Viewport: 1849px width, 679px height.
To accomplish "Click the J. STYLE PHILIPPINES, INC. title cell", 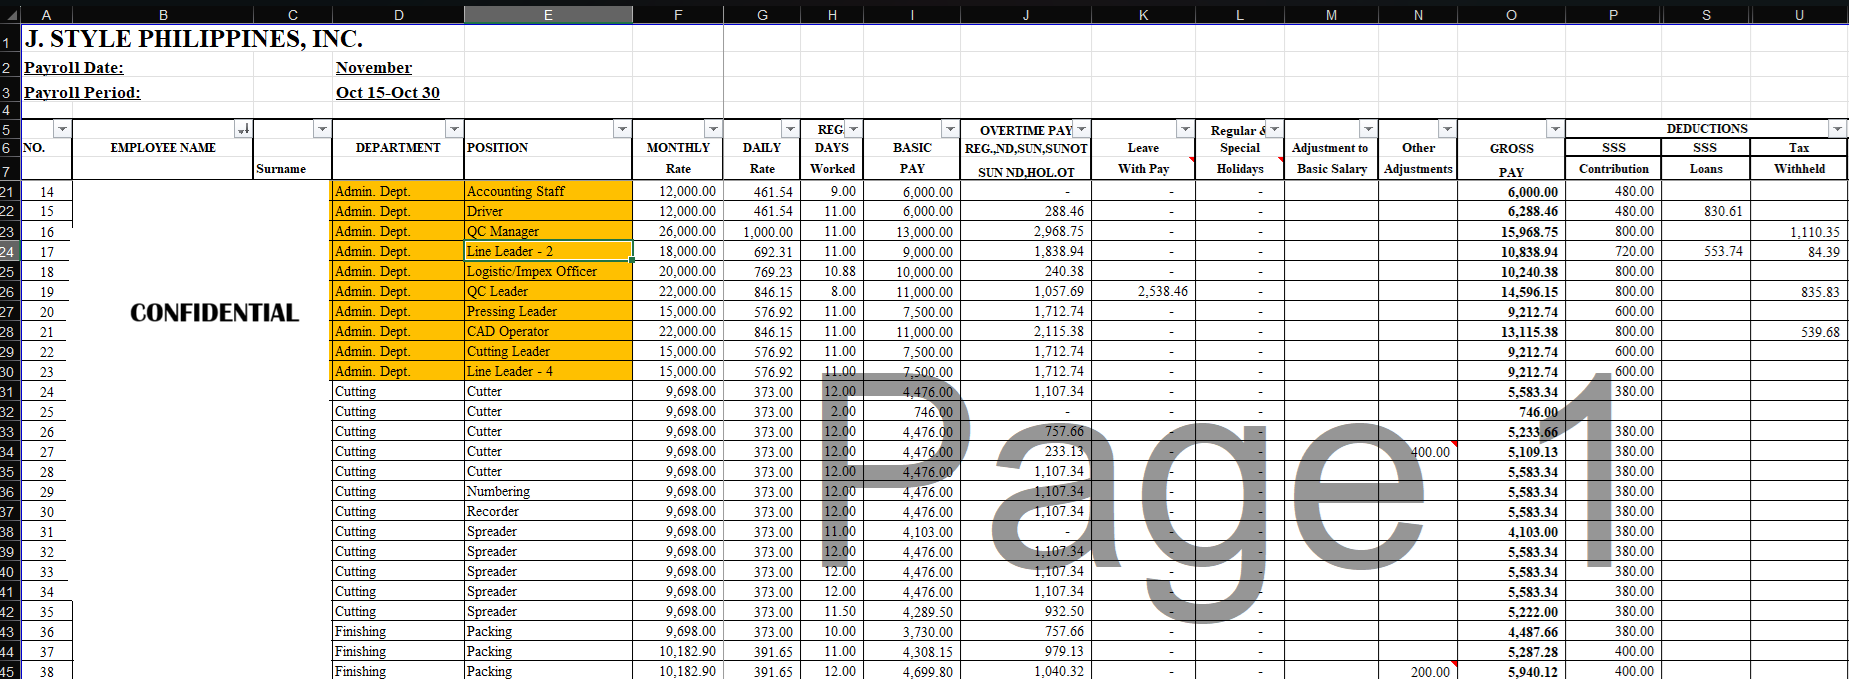I will click(193, 39).
